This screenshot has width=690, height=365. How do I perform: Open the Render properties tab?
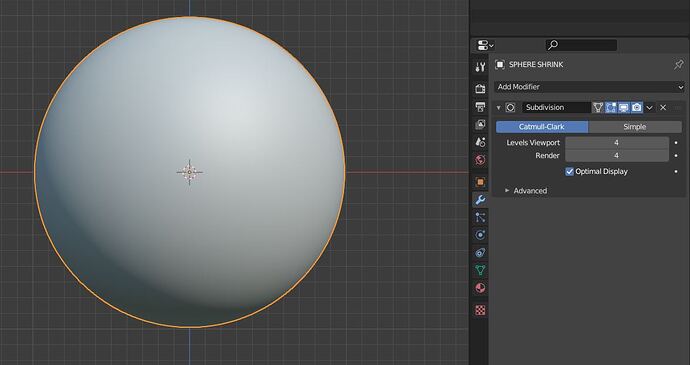coord(480,88)
